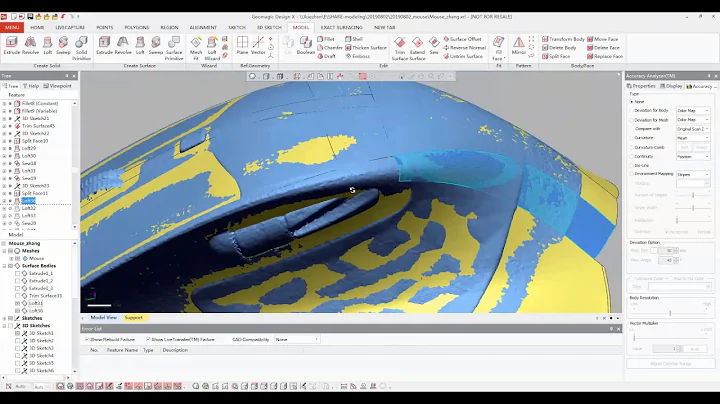The image size is (720, 404).
Task: Adjust the Body Resolution slider
Action: point(670,313)
